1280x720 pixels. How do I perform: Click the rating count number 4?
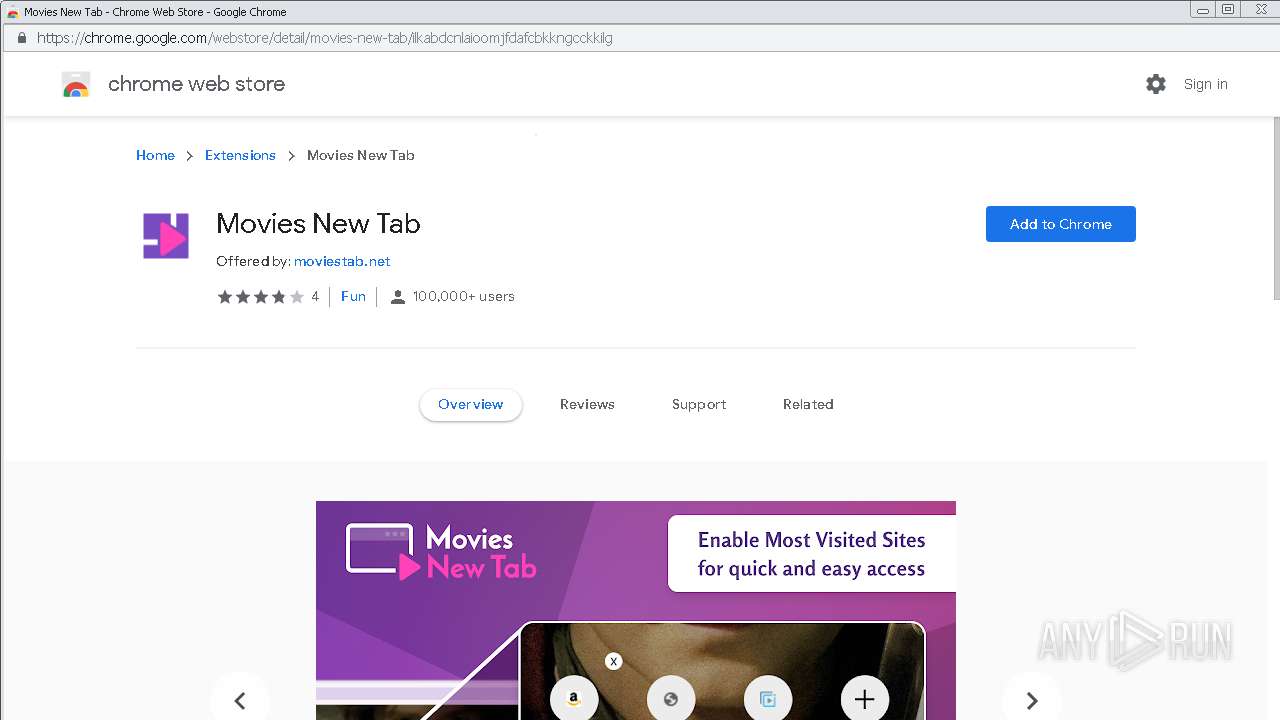pyautogui.click(x=315, y=296)
